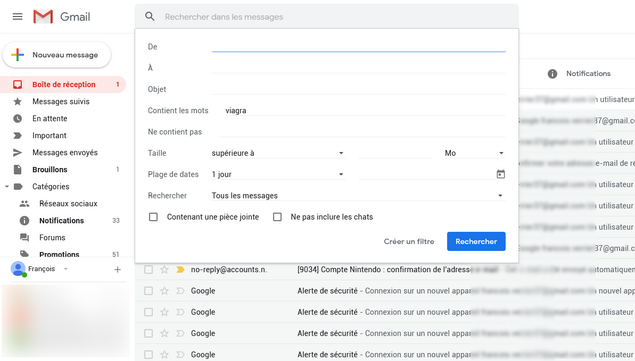
Task: Click the search bar Rechercher dans les messages
Action: point(326,17)
